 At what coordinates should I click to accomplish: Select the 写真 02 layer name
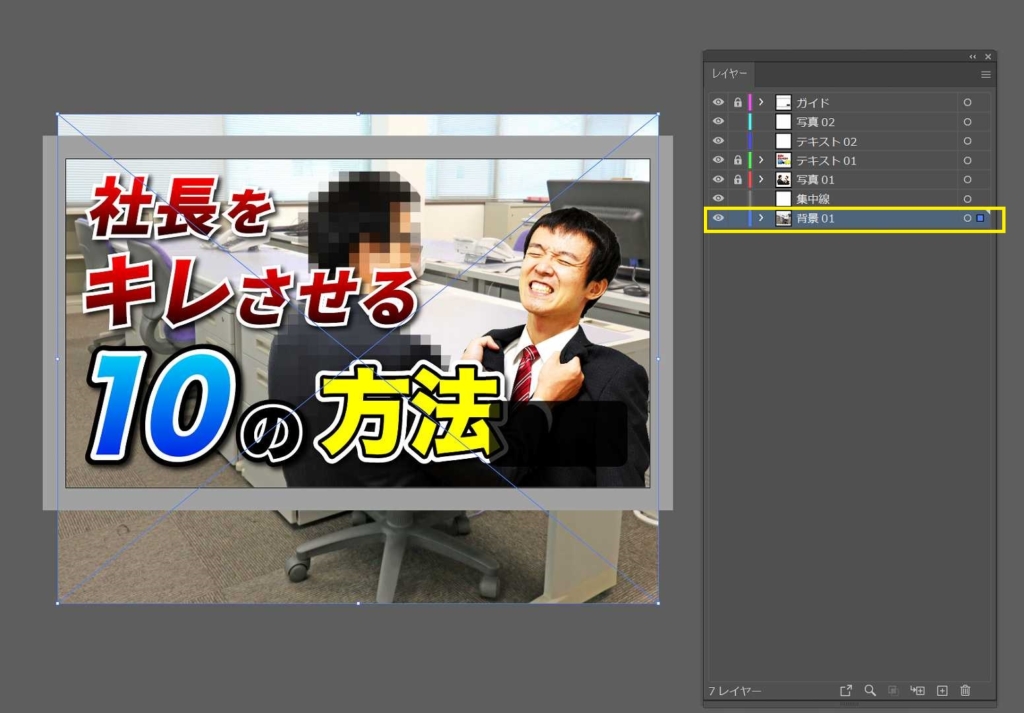(815, 122)
